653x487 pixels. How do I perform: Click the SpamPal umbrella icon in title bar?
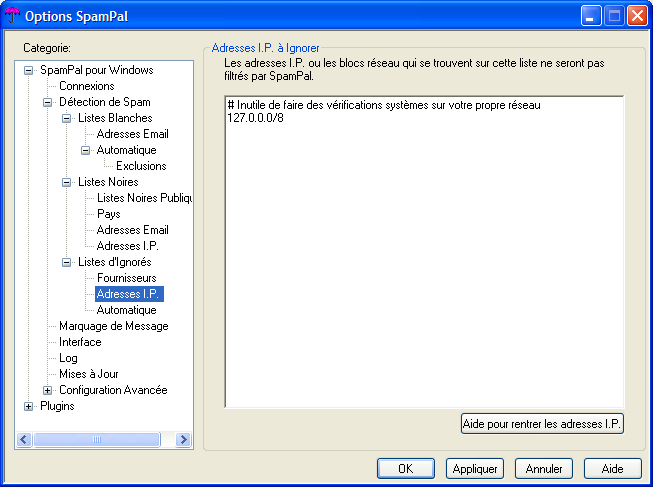pos(12,15)
